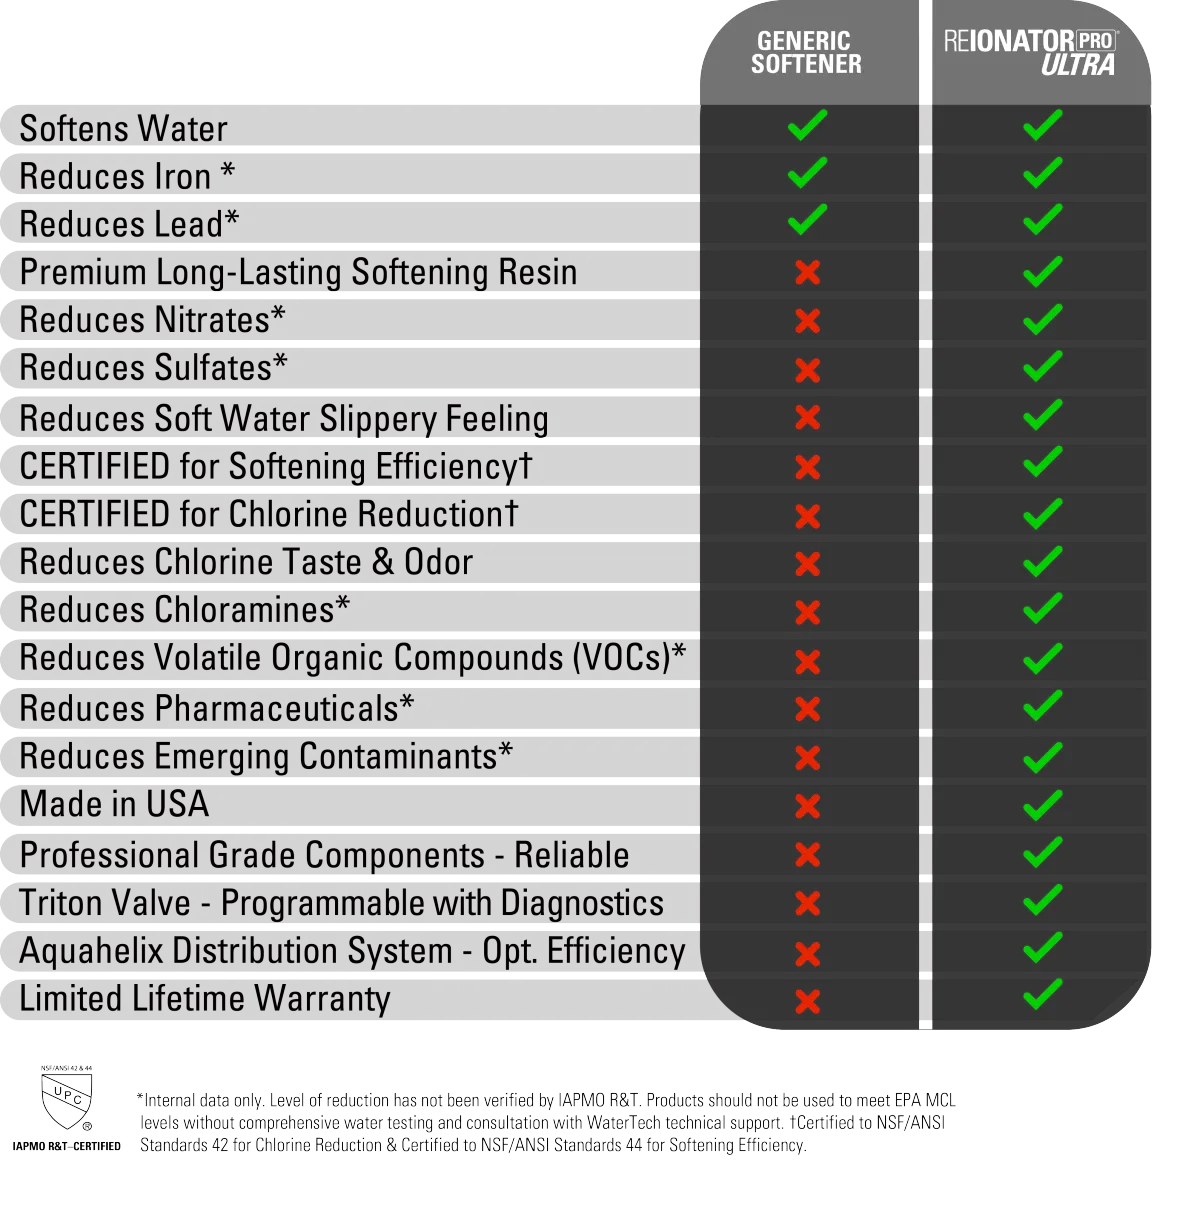Image resolution: width=1200 pixels, height=1210 pixels.
Task: Click the red X for Chlorine Taste & Odor
Action: pos(808,564)
